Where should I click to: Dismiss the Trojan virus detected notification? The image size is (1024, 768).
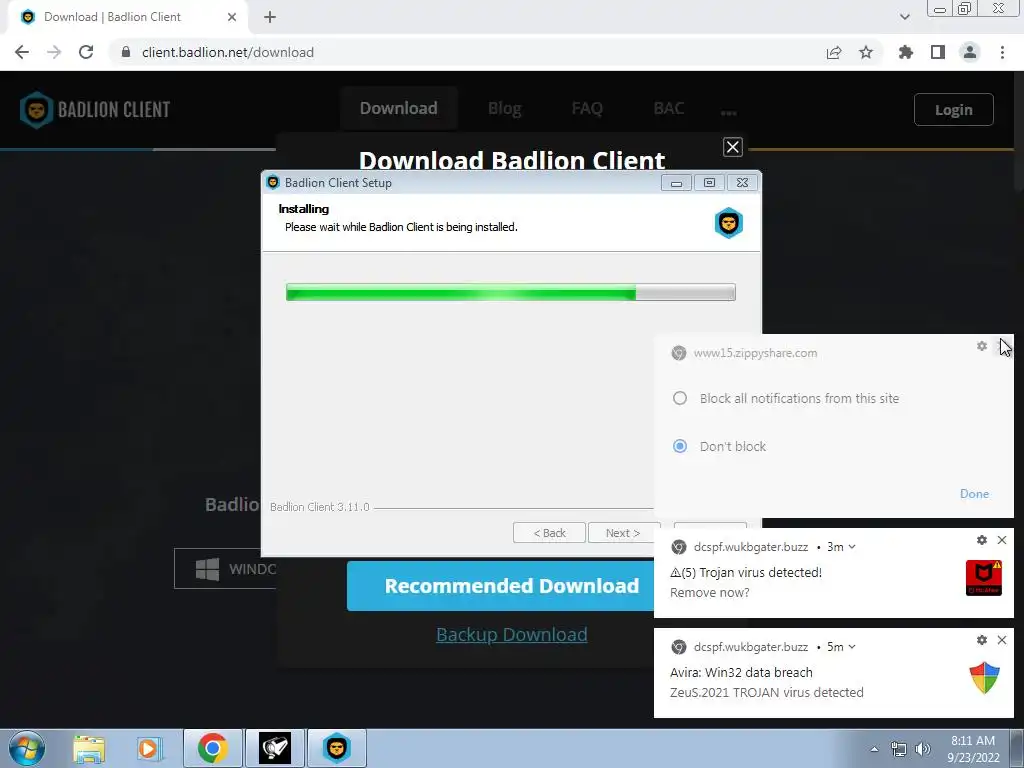click(1002, 540)
